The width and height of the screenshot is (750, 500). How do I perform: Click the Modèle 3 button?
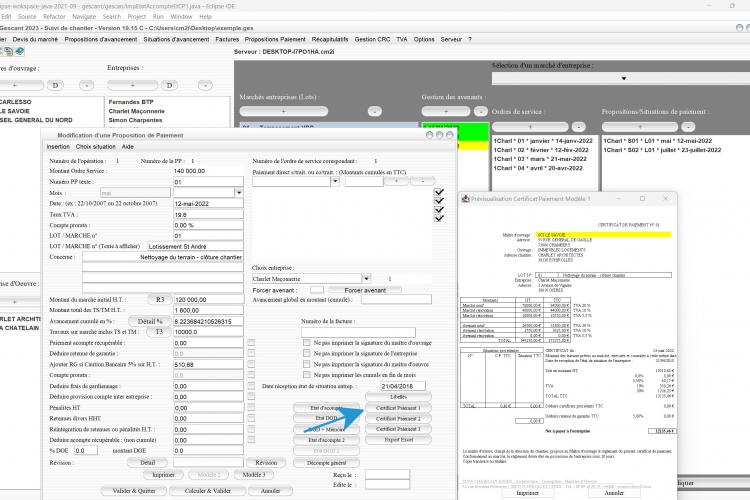pos(254,474)
